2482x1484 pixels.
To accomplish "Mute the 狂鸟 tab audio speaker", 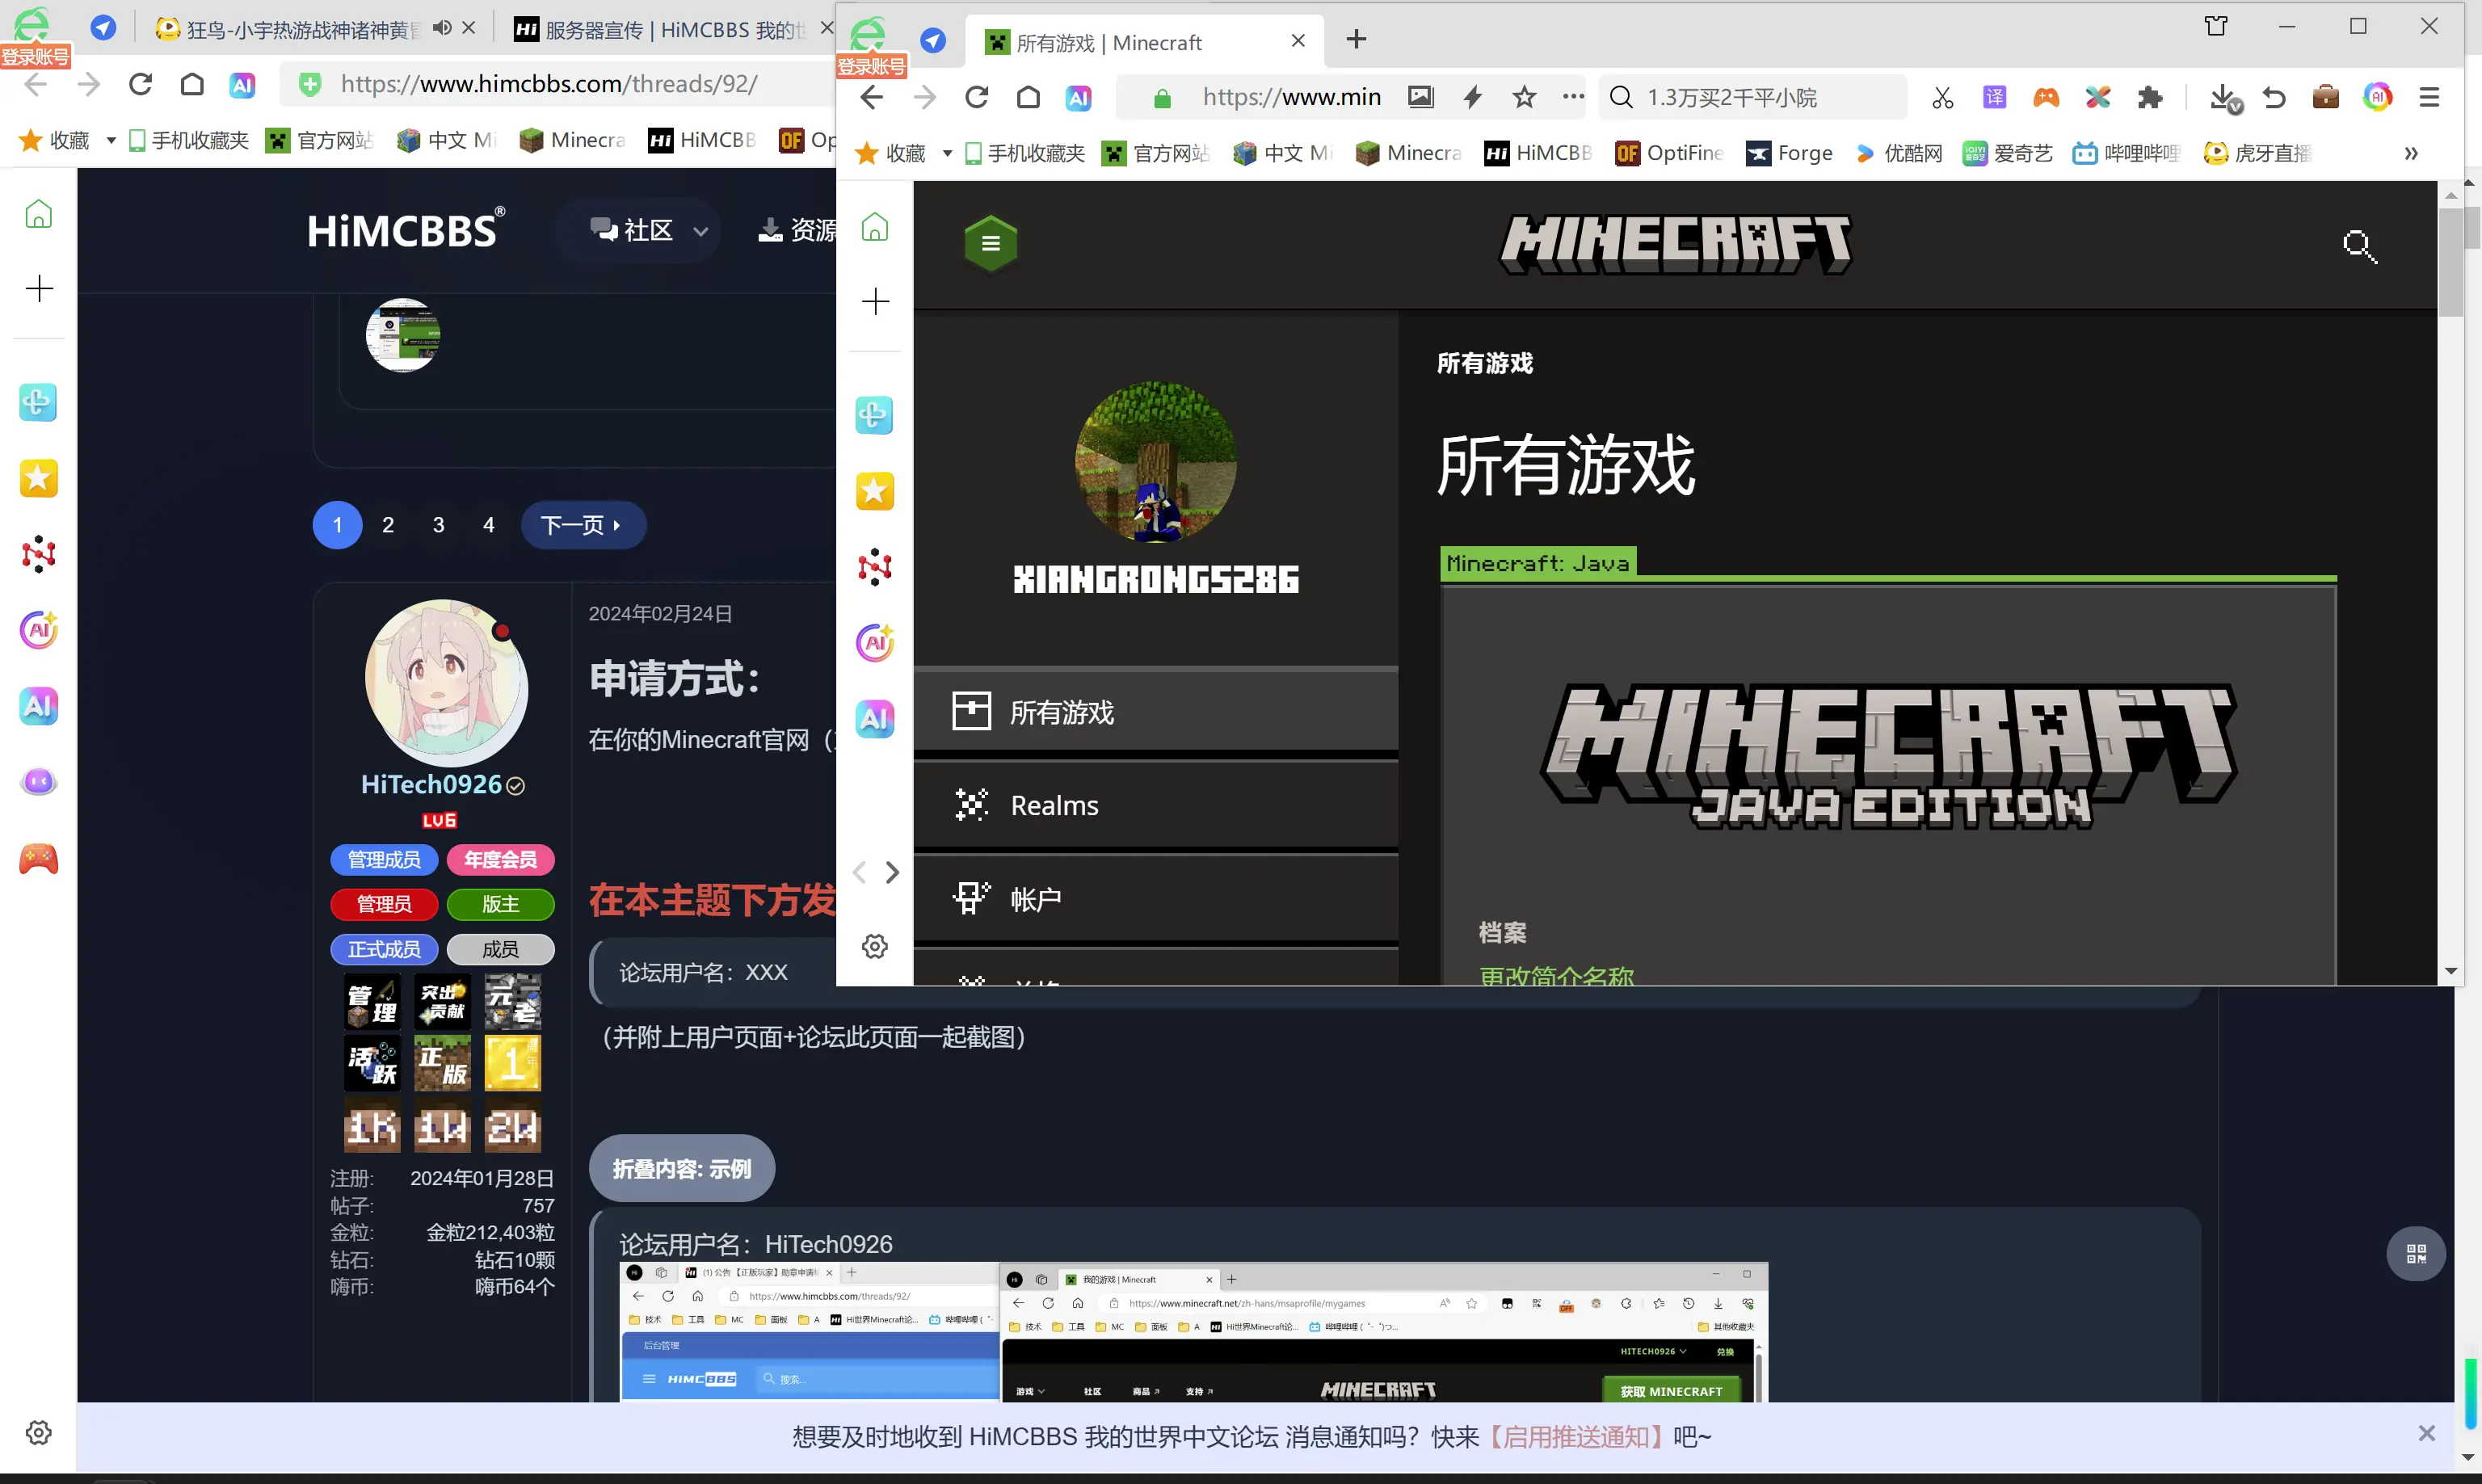I will pos(441,28).
